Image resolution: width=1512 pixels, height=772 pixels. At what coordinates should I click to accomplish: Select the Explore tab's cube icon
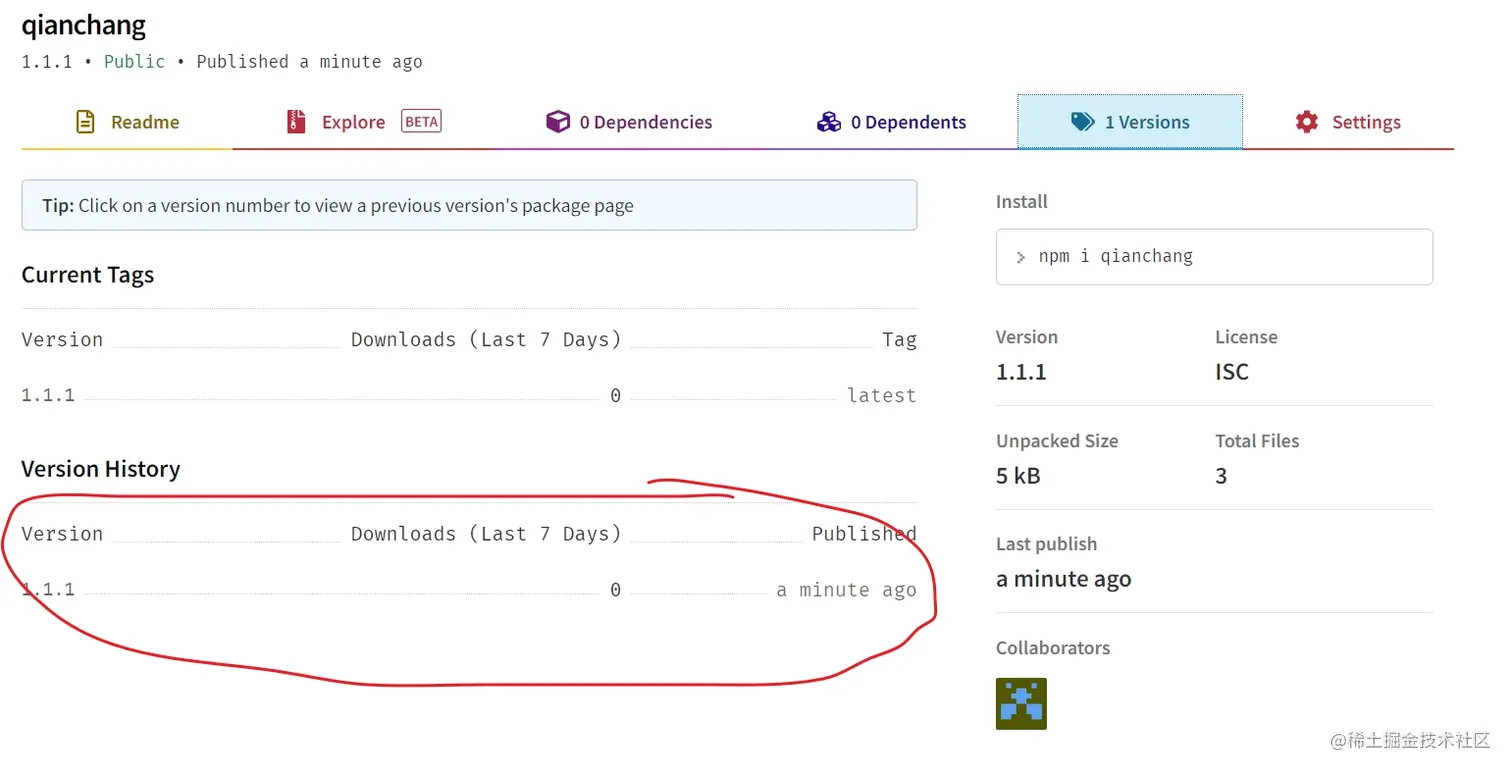pos(296,121)
